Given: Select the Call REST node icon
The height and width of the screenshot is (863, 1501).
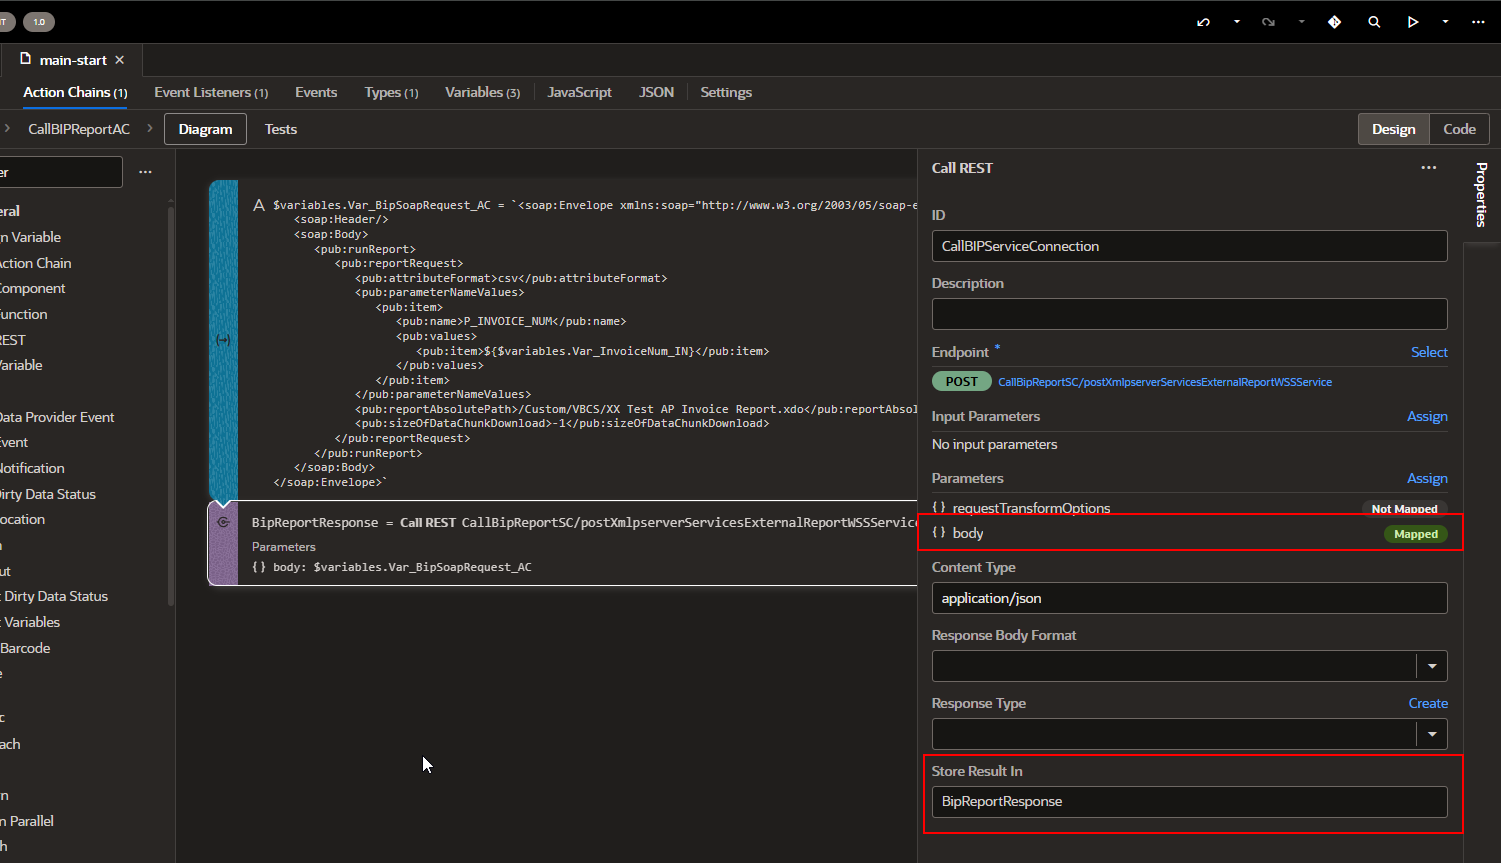Looking at the screenshot, I should [x=223, y=522].
